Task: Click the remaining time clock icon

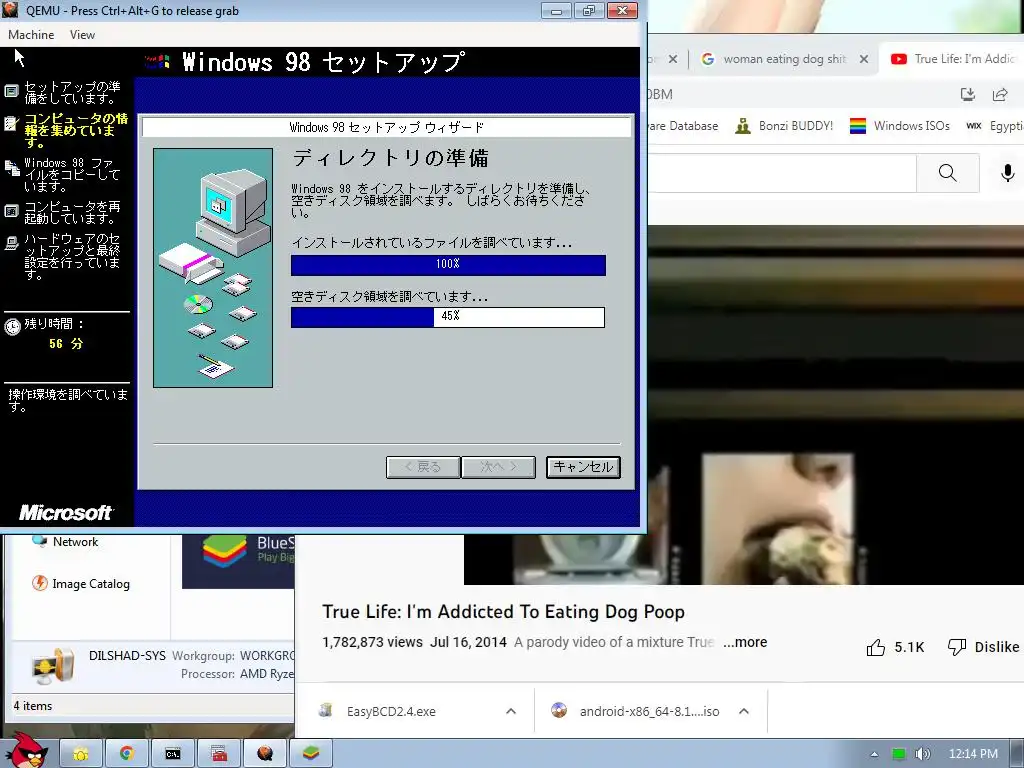Action: [12, 327]
